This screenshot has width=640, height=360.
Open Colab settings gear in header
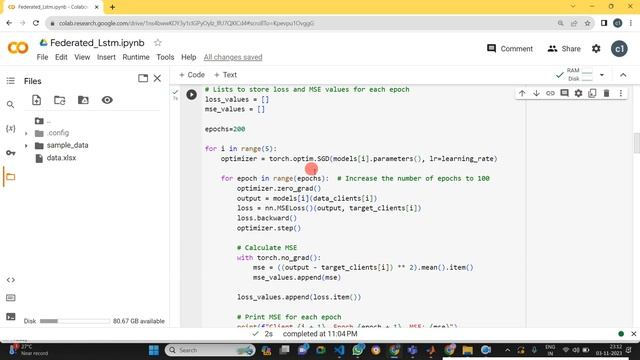[x=596, y=49]
